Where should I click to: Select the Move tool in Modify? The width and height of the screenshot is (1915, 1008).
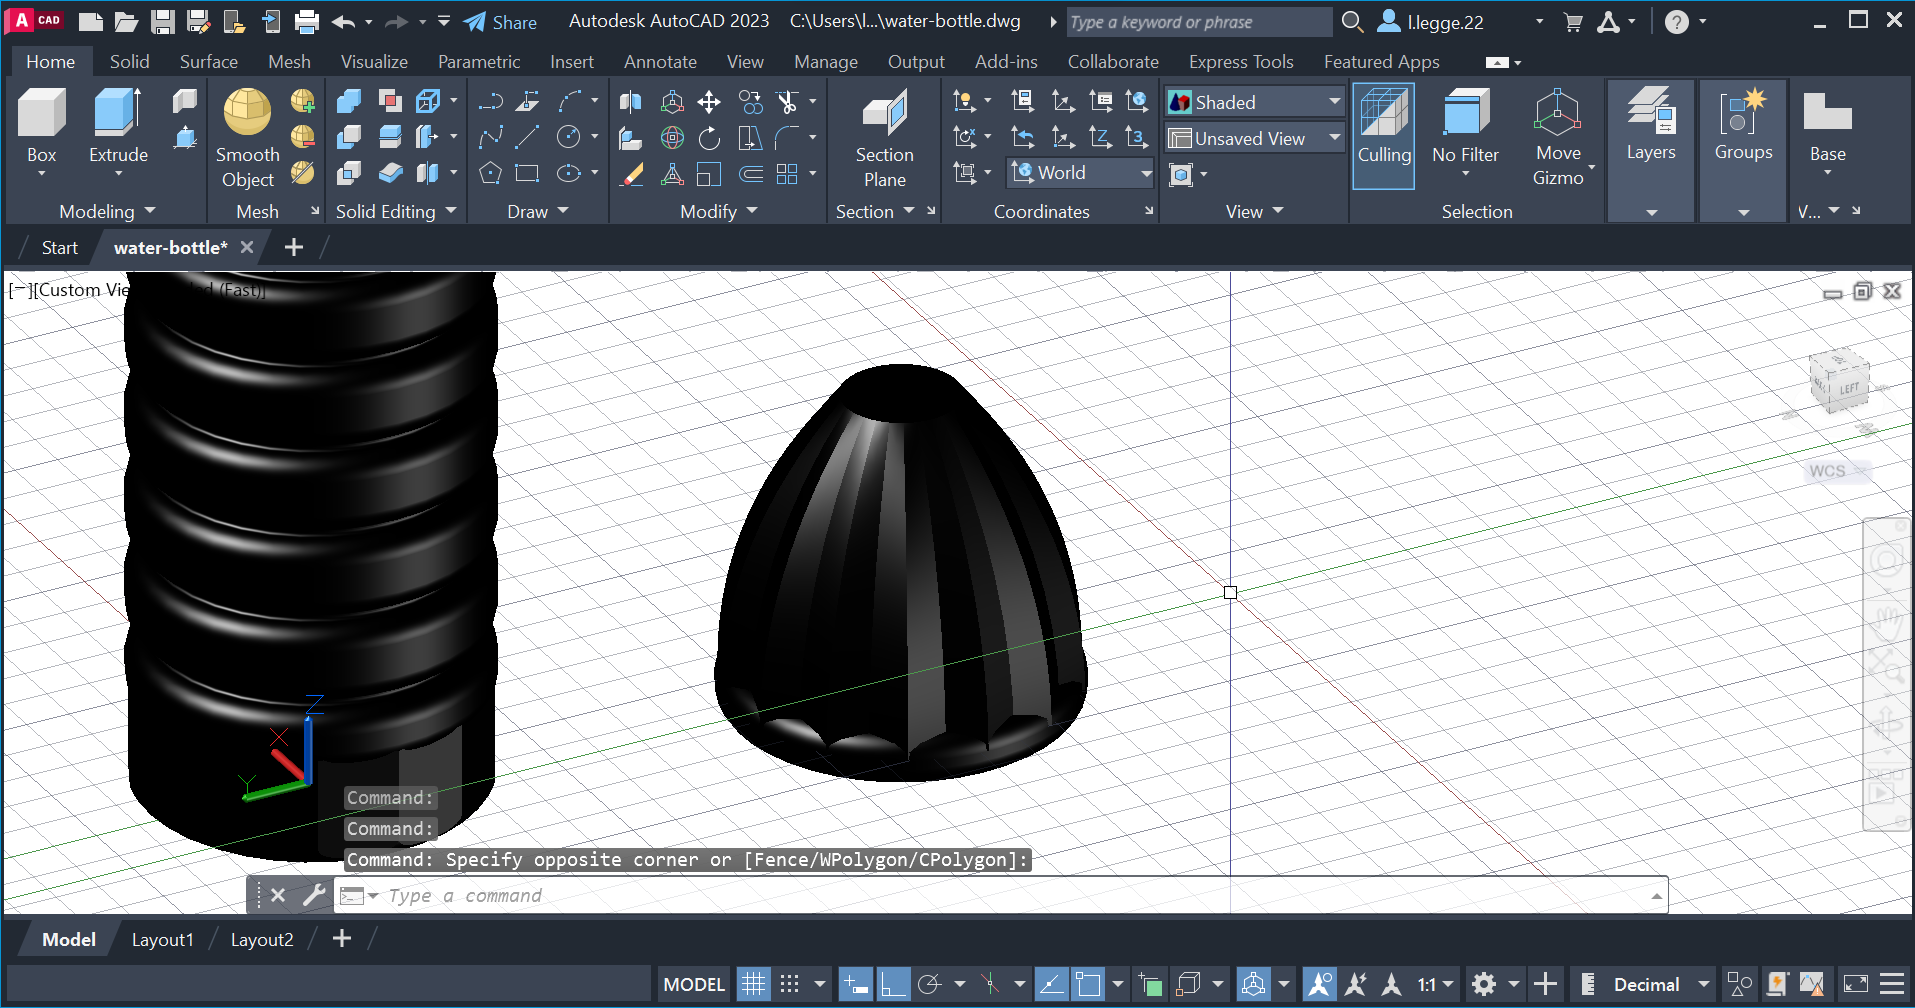[x=709, y=101]
